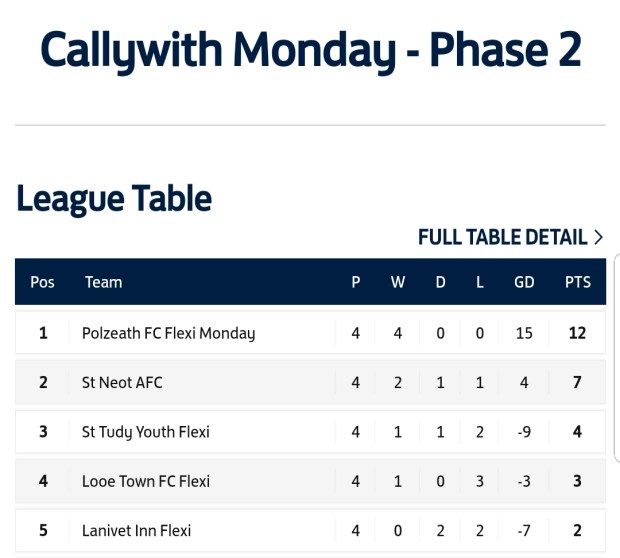
Task: Click the Team column header
Action: click(x=103, y=282)
